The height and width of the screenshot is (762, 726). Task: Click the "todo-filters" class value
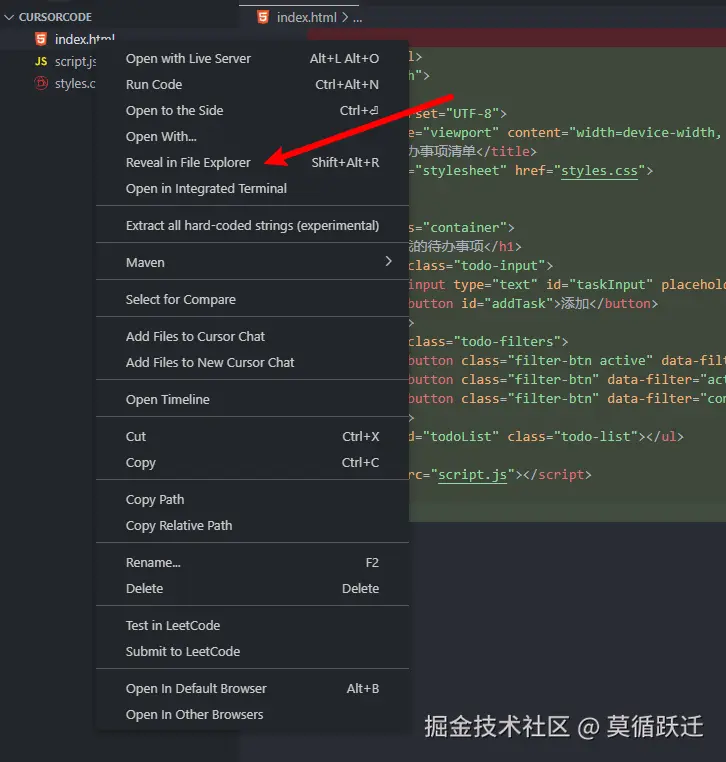point(507,342)
